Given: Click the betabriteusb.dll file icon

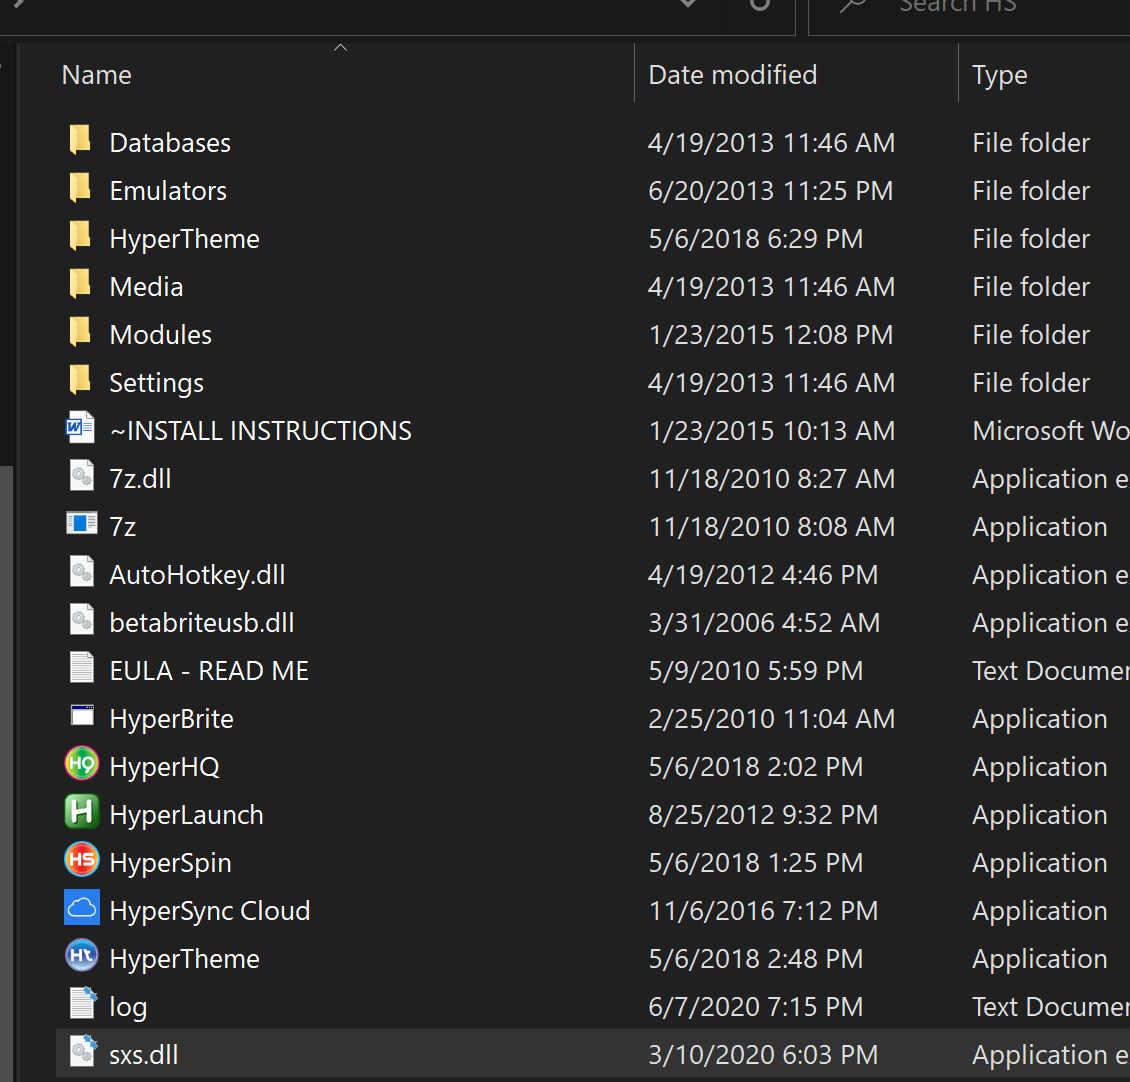Looking at the screenshot, I should [x=81, y=619].
